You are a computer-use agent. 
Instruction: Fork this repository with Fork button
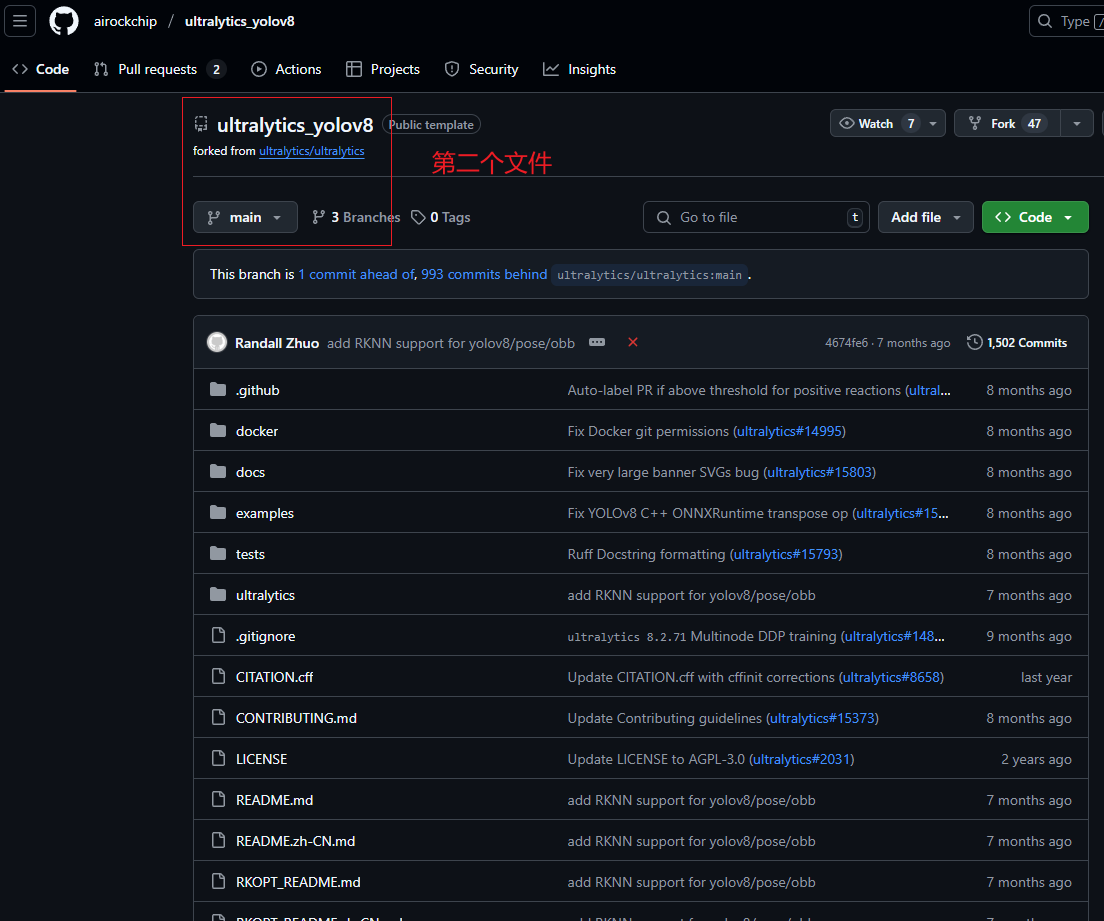(x=1007, y=123)
